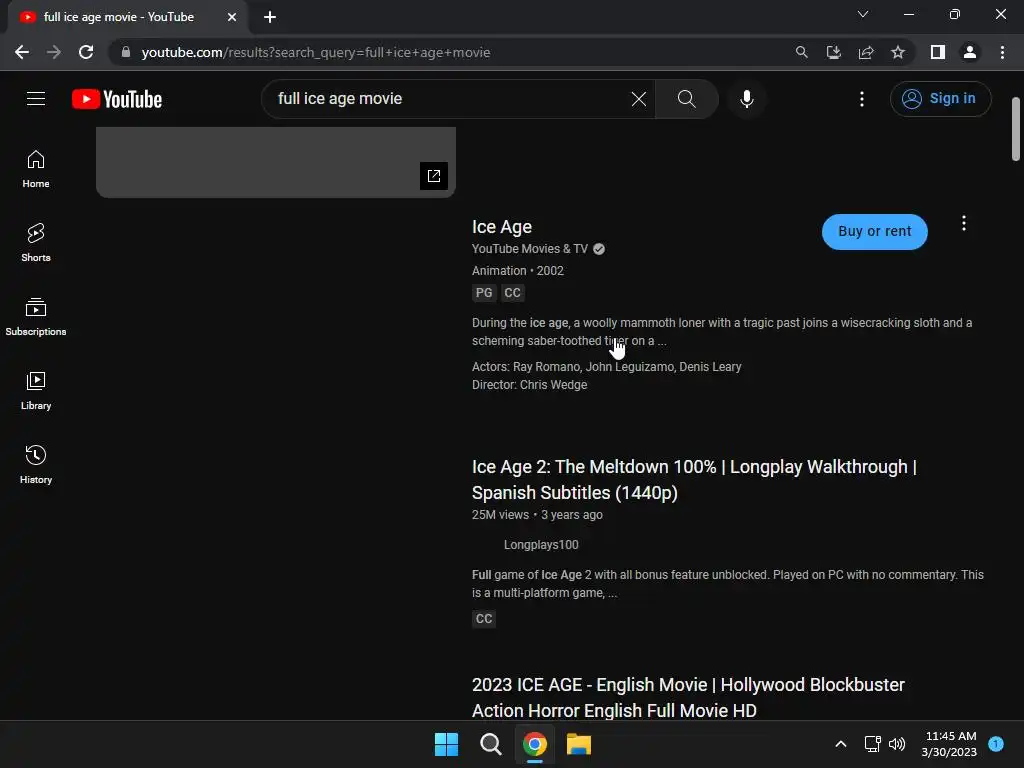This screenshot has height=768, width=1024.
Task: Click the open-in-new-window icon on thumbnail
Action: pos(434,176)
